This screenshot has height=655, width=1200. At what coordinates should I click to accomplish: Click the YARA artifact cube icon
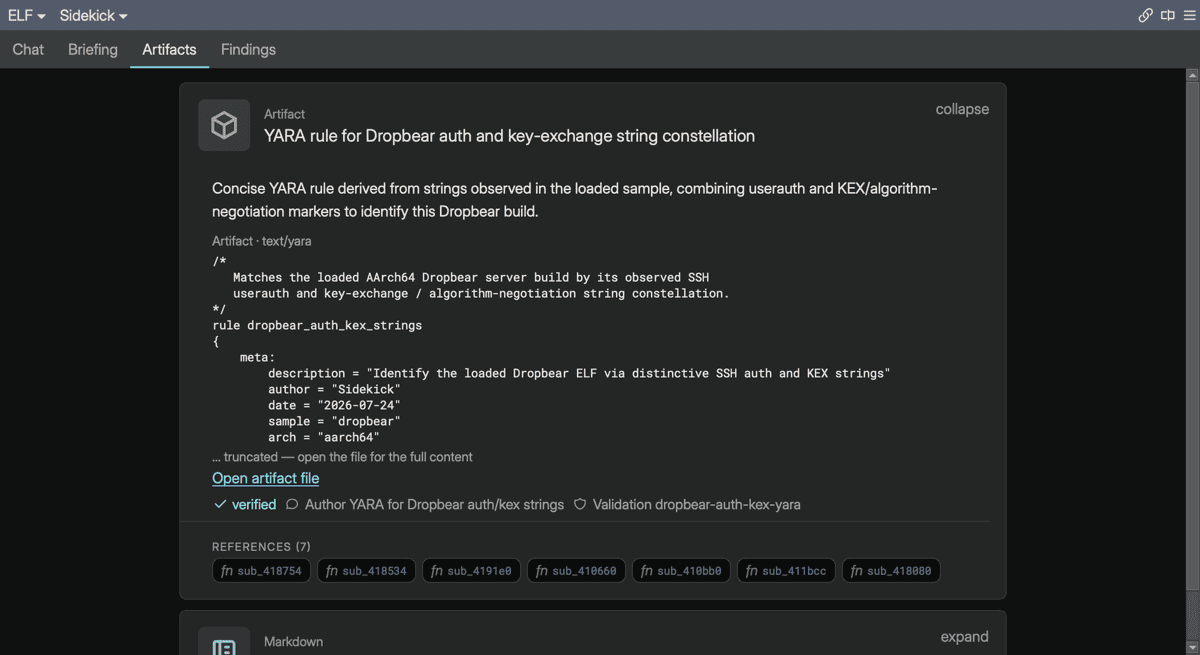tap(224, 125)
